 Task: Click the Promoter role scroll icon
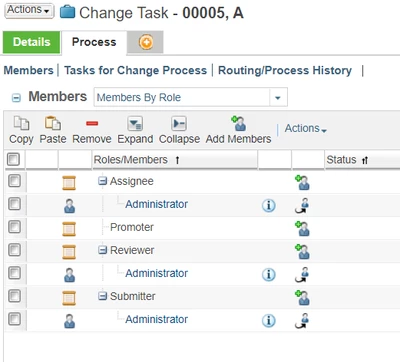coord(69,229)
